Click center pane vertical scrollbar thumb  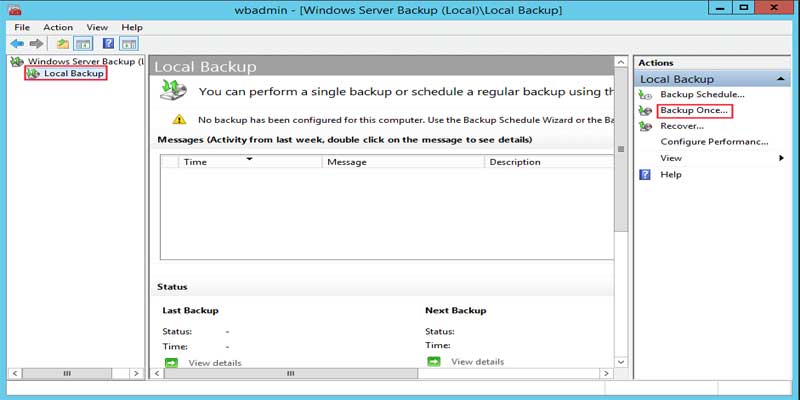[621, 149]
